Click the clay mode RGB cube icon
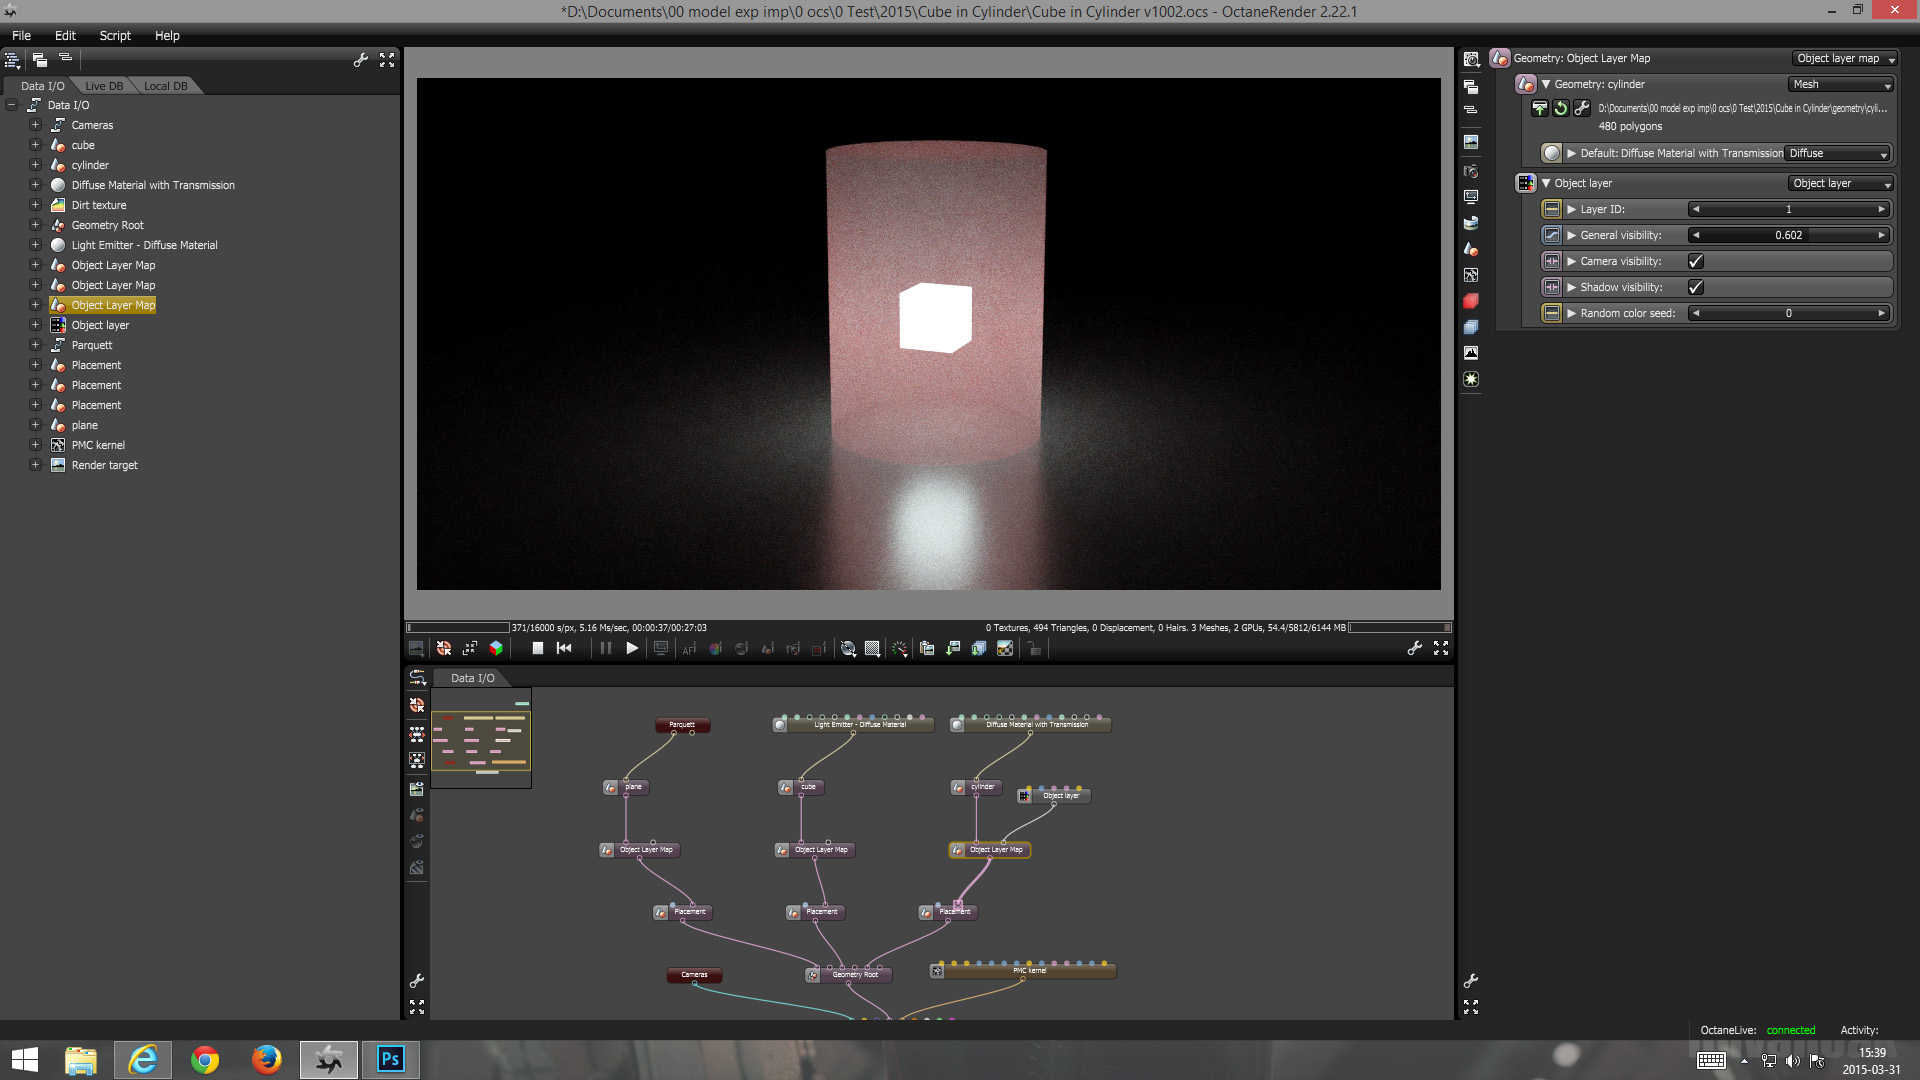 [496, 648]
